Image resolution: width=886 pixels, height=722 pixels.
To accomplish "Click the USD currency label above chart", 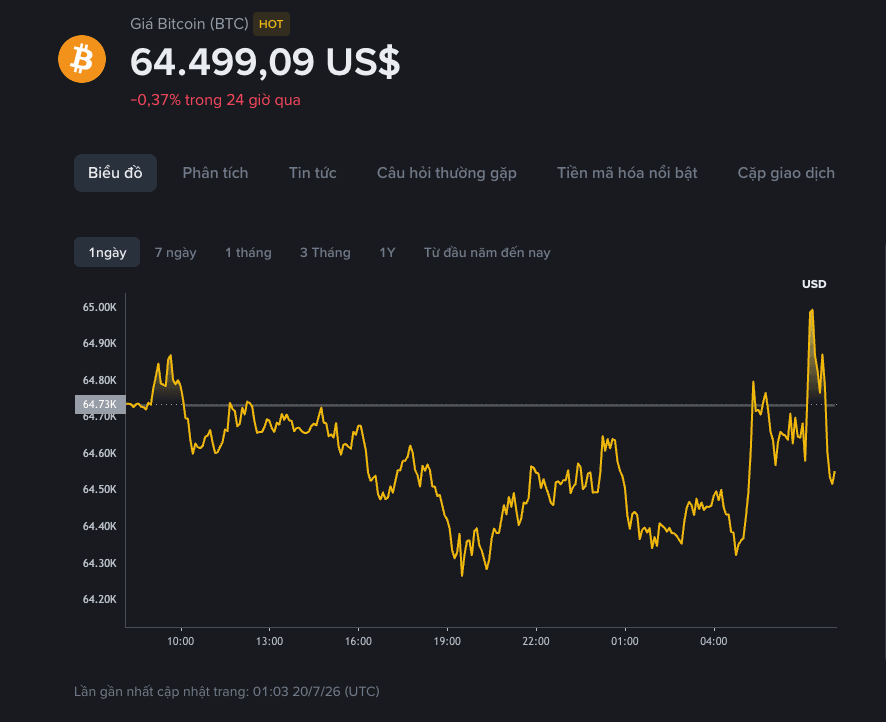I will [x=814, y=284].
